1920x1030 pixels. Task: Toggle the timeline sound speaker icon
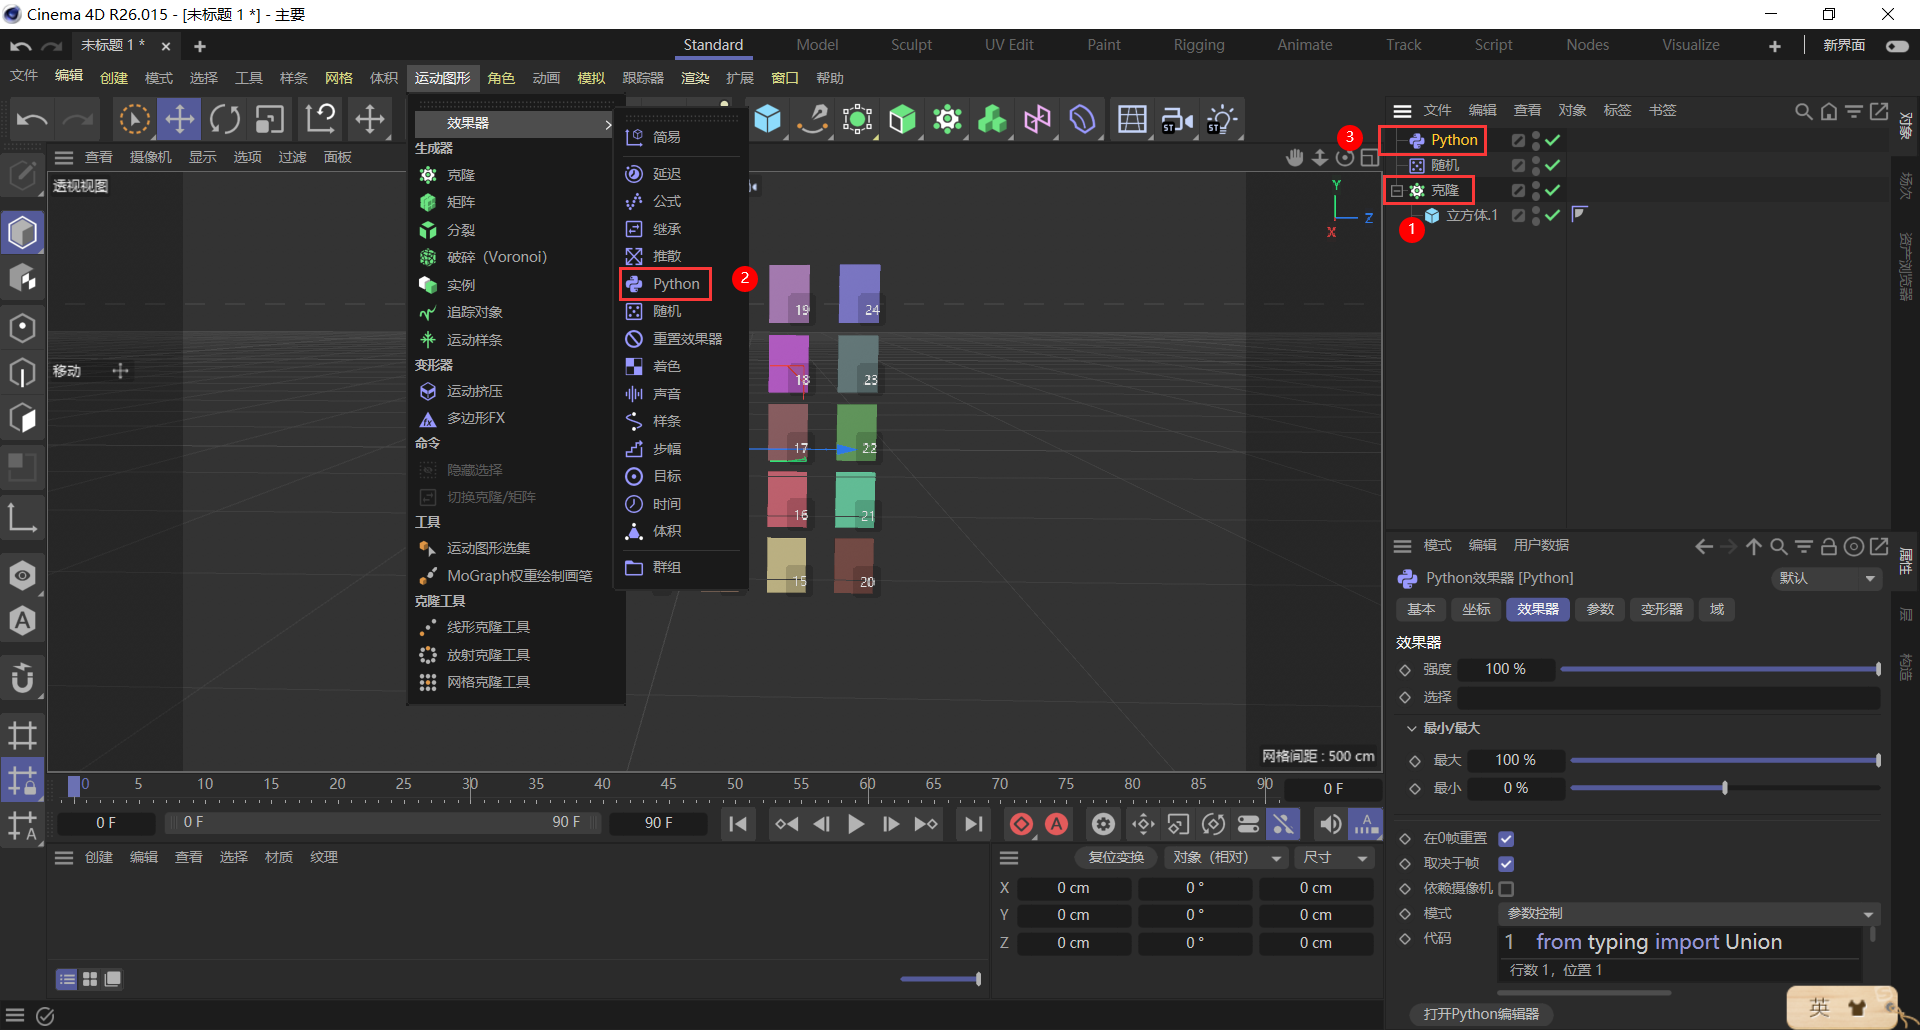1330,824
